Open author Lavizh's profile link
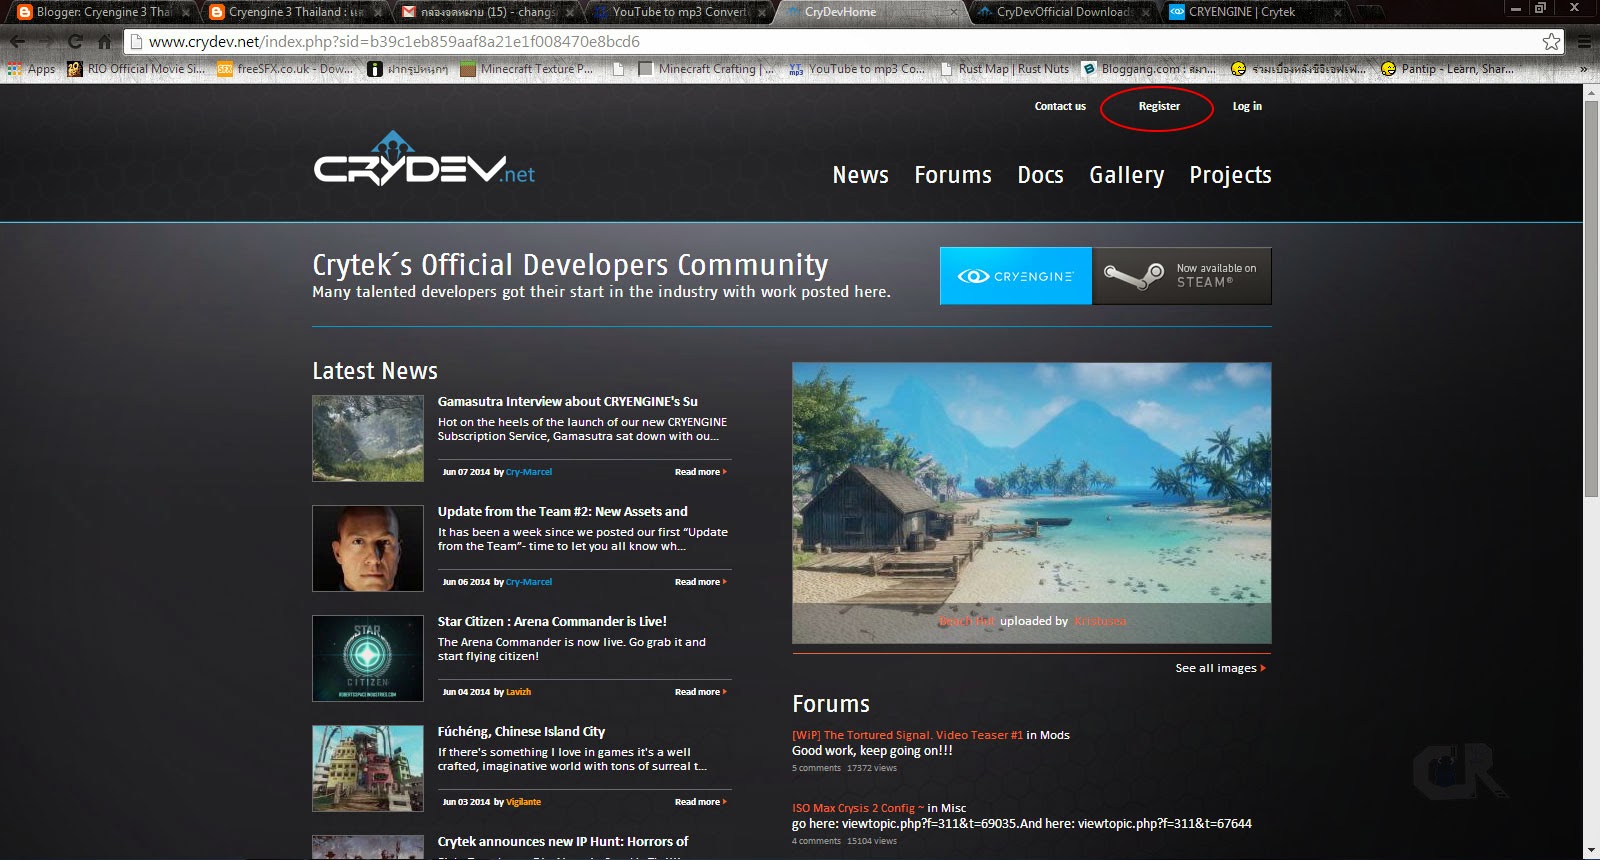Viewport: 1600px width, 860px height. [518, 692]
